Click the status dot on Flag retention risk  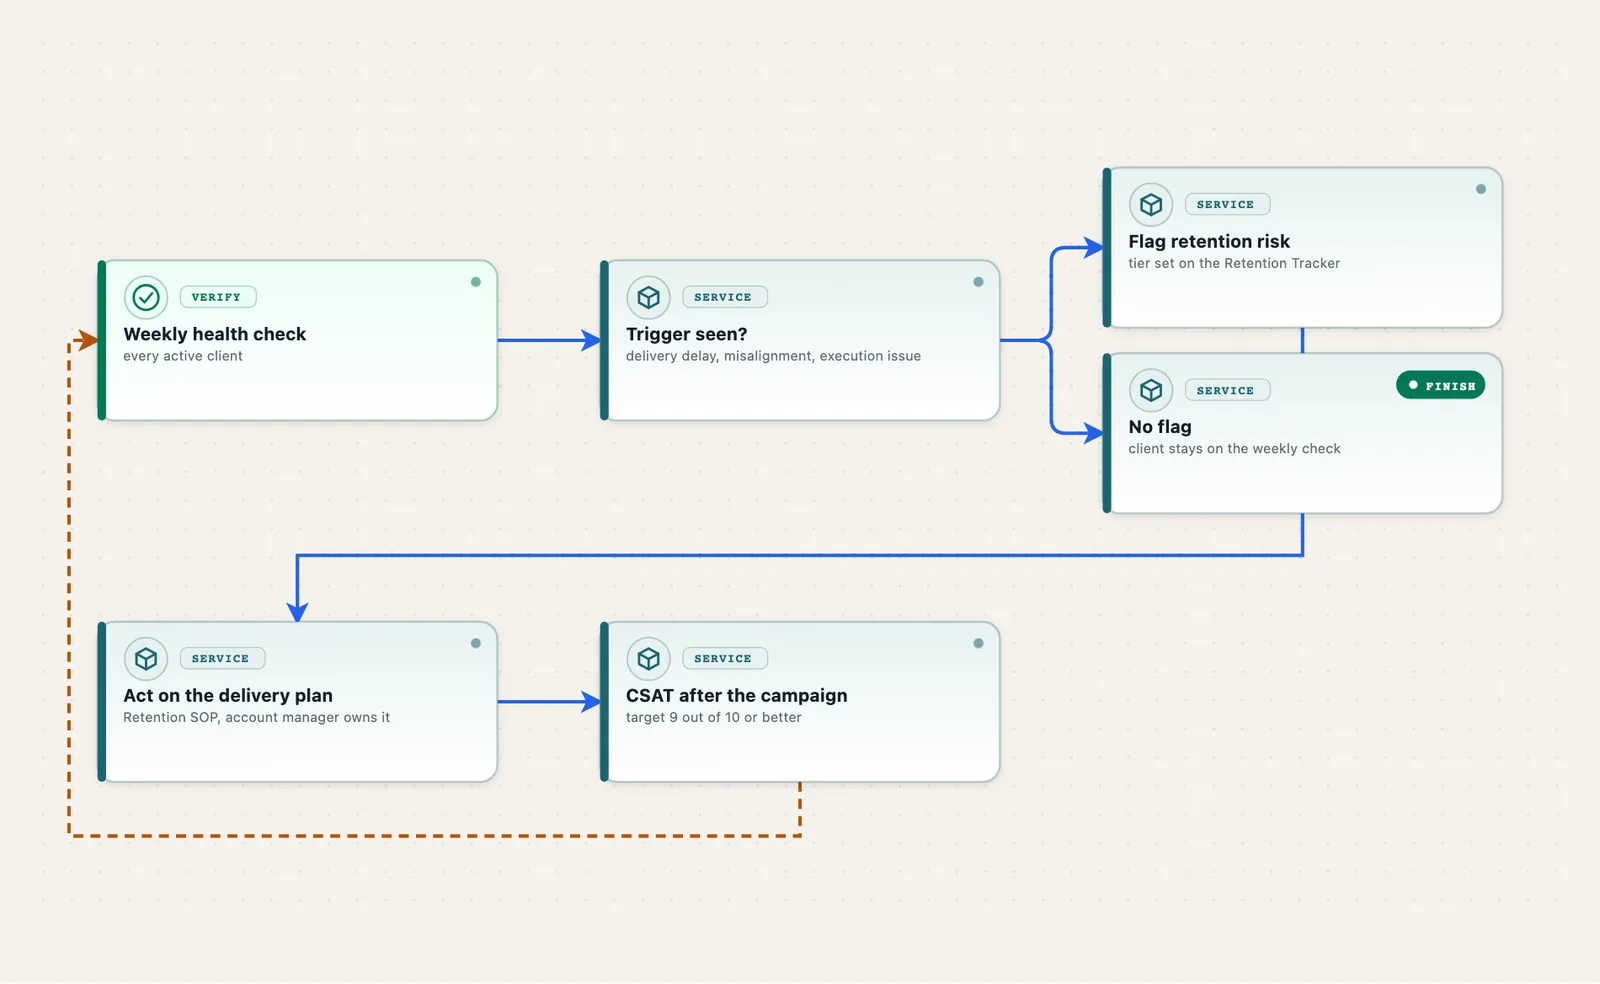(1481, 189)
